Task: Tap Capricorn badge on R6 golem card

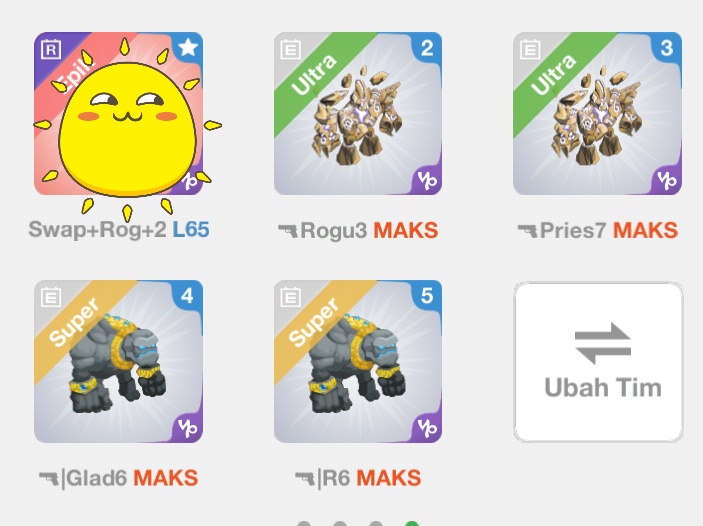Action: click(x=427, y=428)
